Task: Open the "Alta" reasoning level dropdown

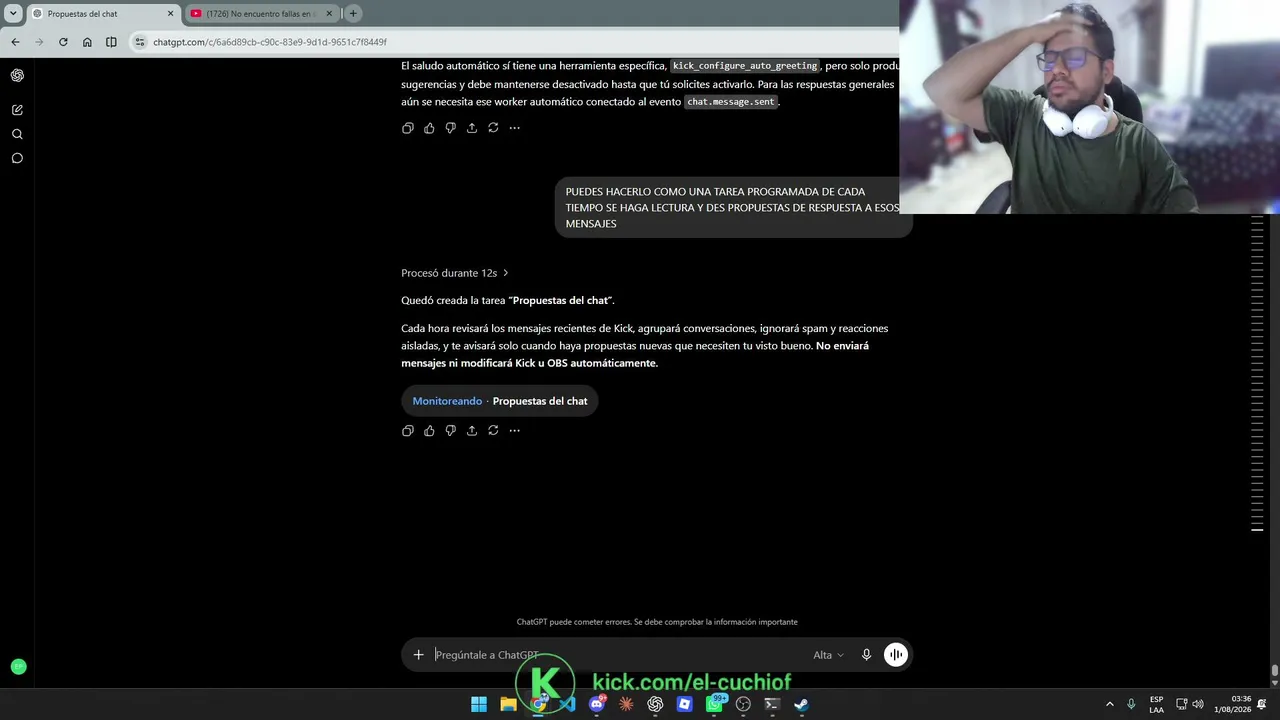Action: click(828, 655)
